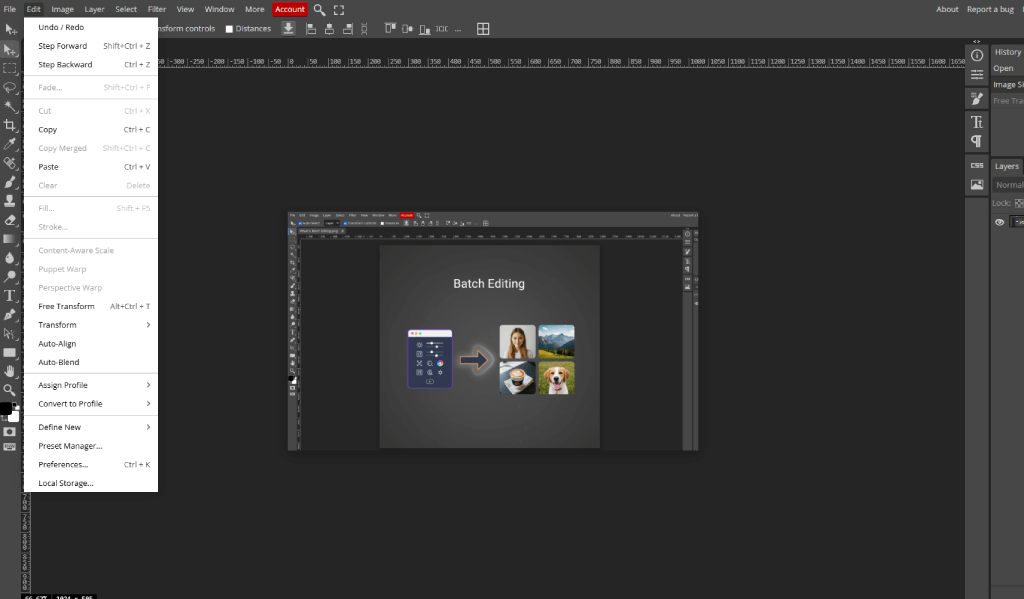Viewport: 1024px width, 599px height.
Task: Open the Normal blend mode dropdown
Action: point(1008,185)
